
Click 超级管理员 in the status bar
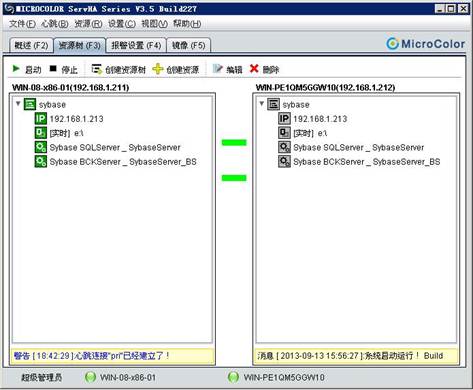pos(42,378)
